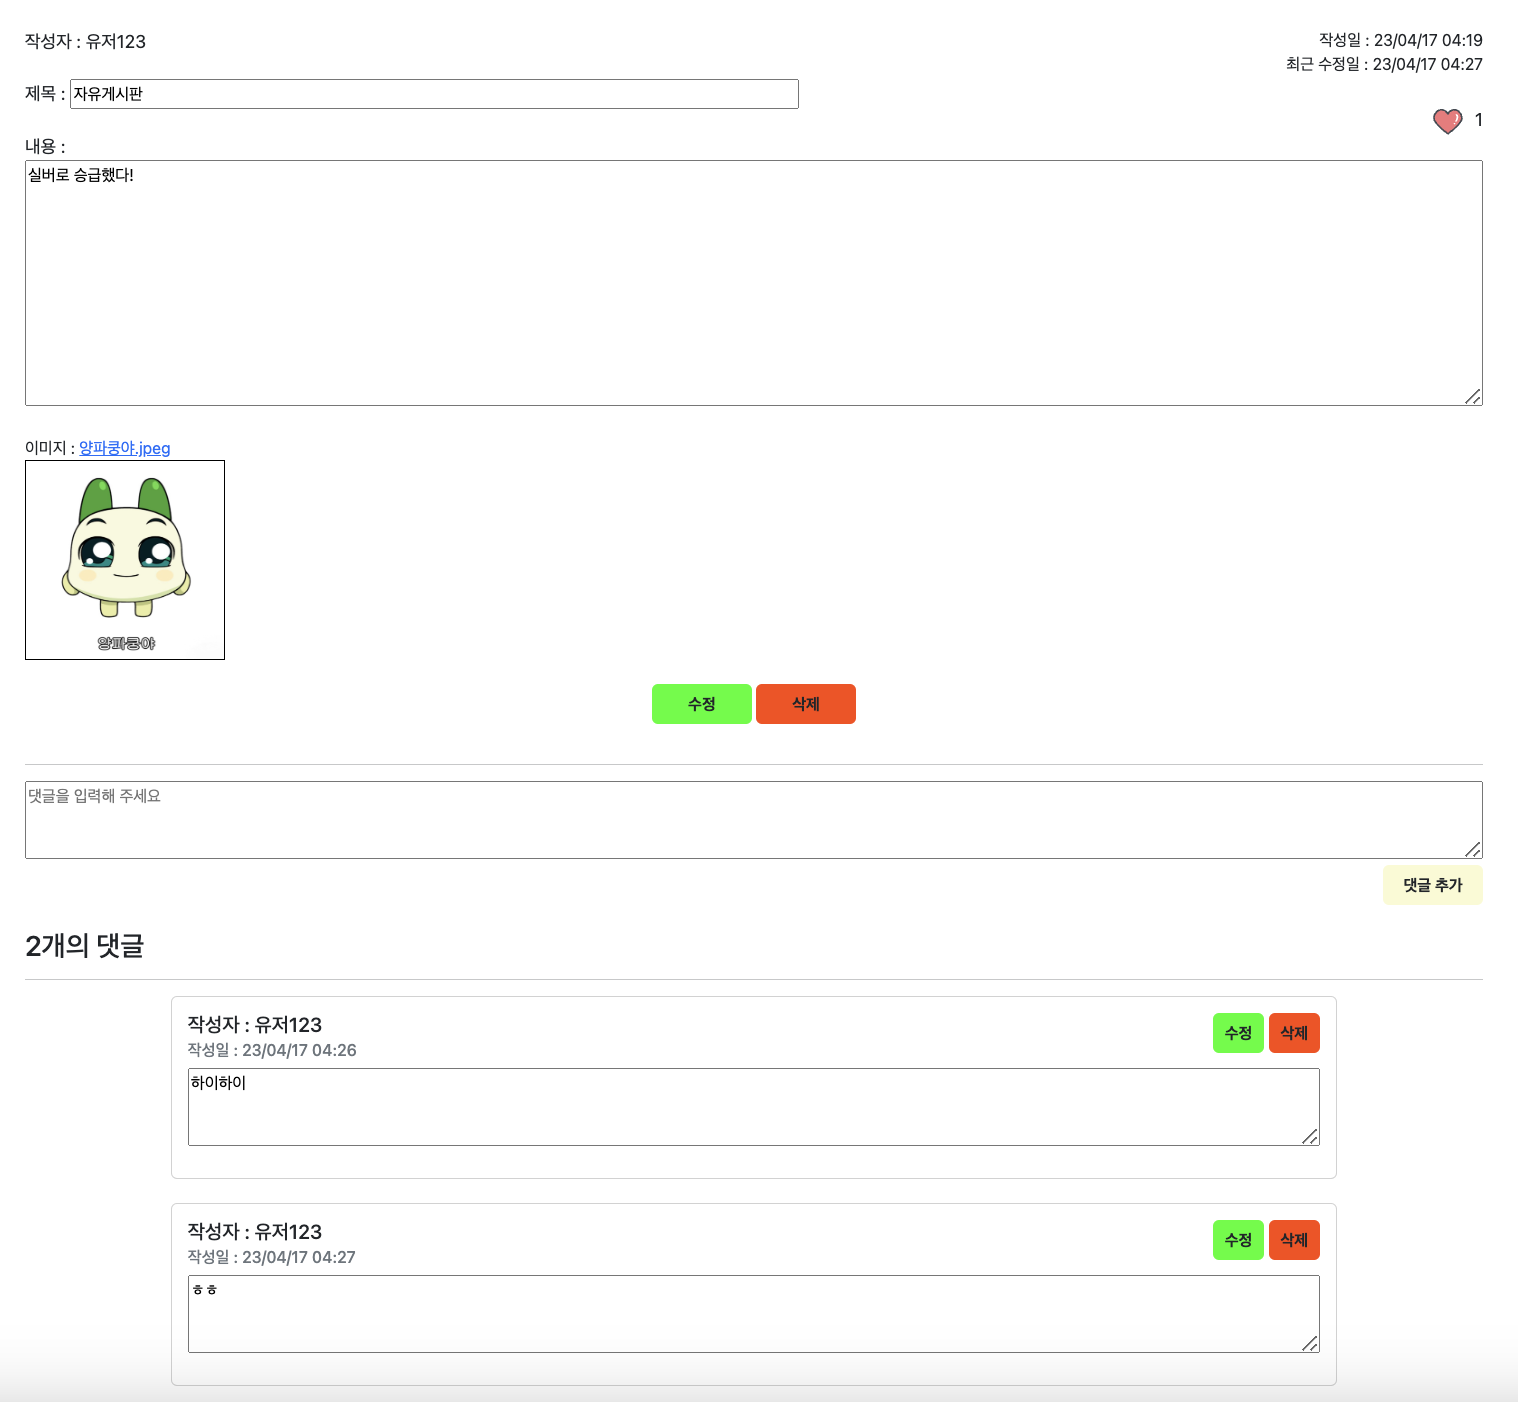Click the 하이하이 comment box resize handle

1310,1137
